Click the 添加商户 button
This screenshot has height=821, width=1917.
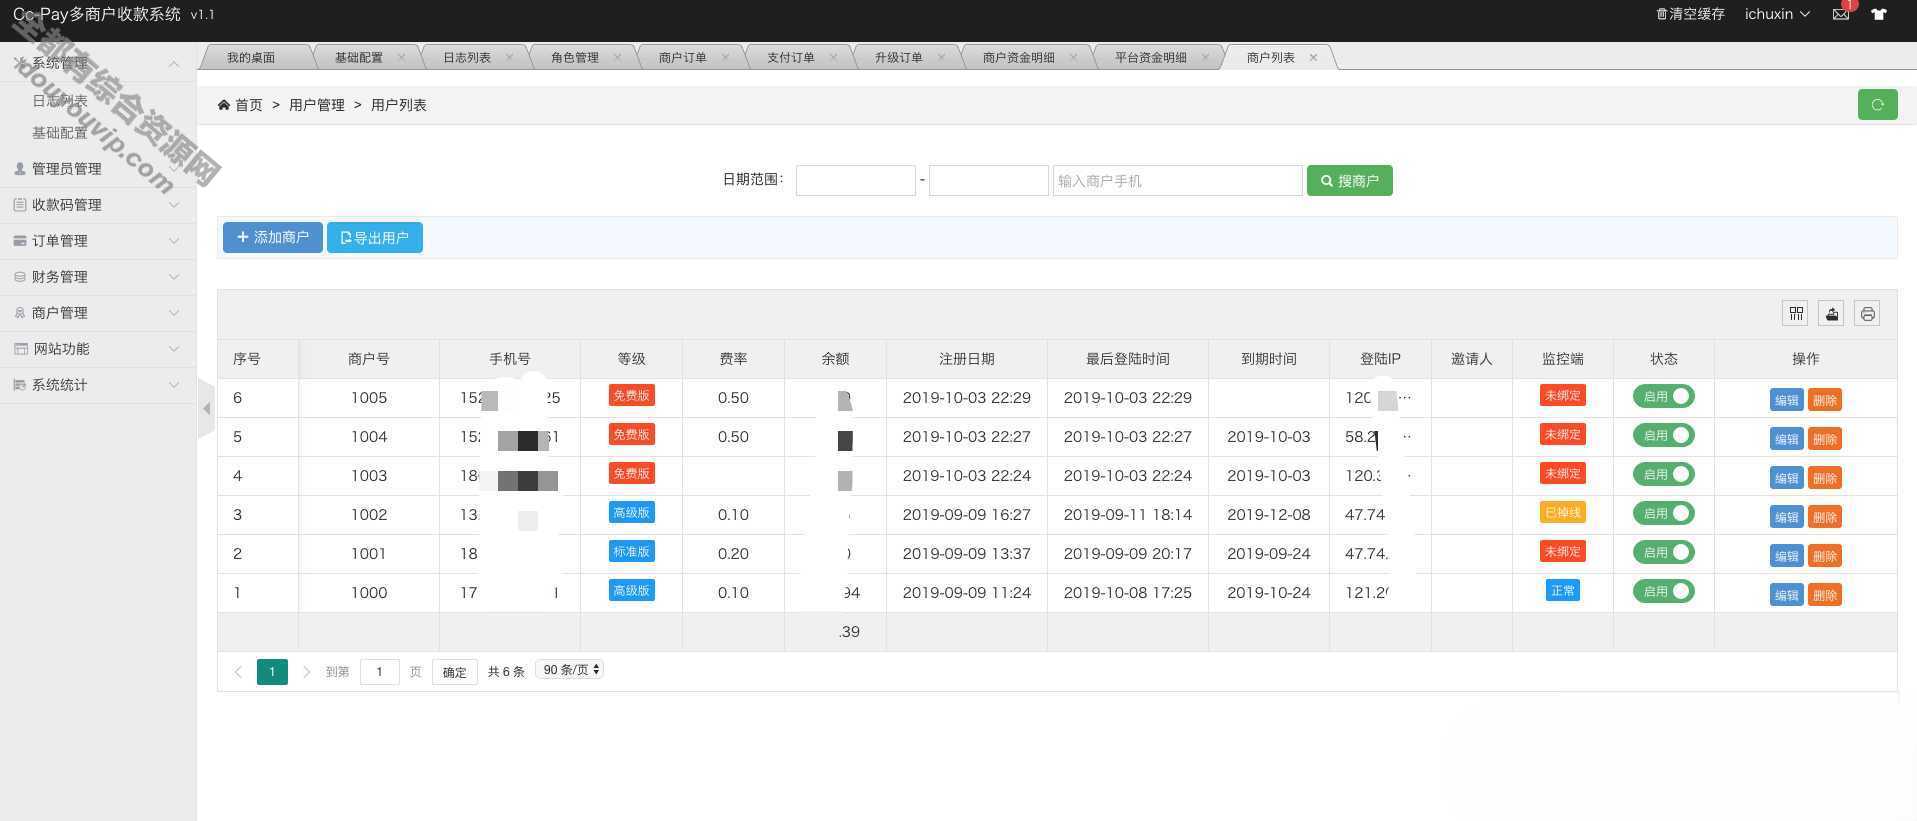click(x=272, y=237)
